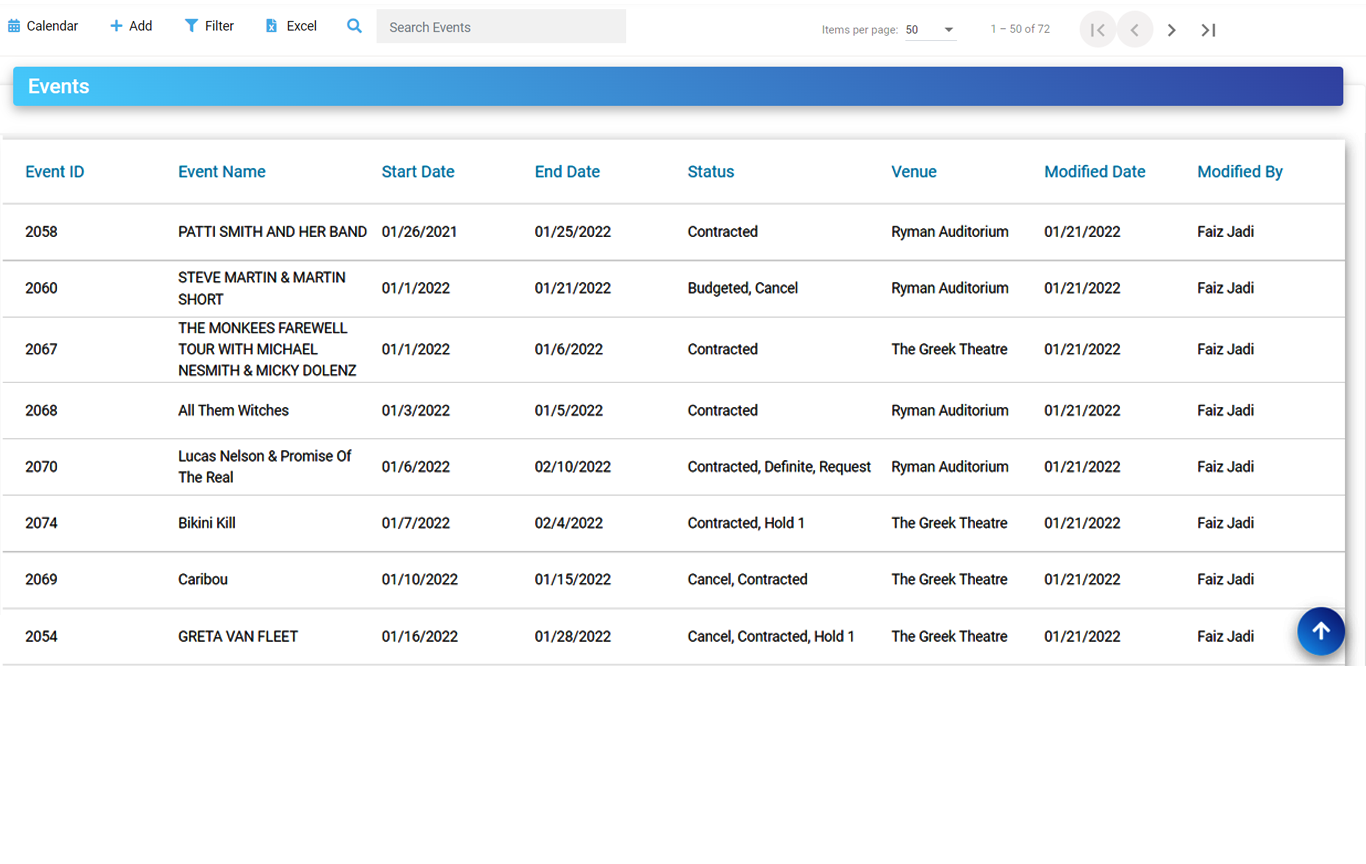Open the PATTI SMITH AND HER BAND event
The width and height of the screenshot is (1366, 864).
coord(400,231)
